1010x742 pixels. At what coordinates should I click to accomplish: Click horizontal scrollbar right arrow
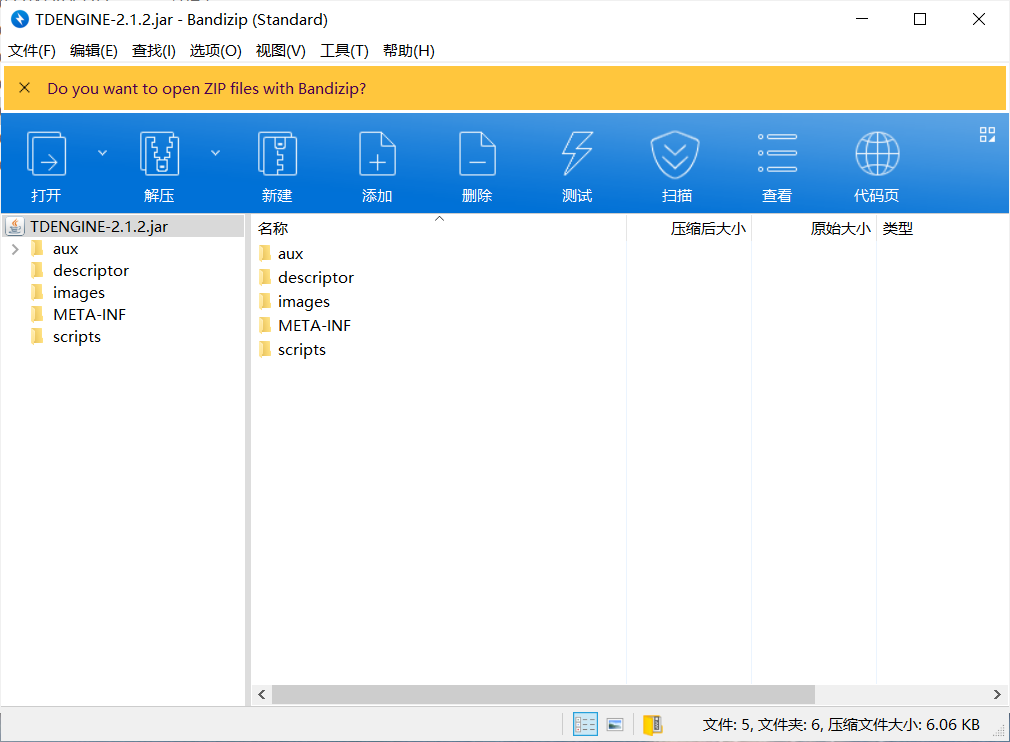[997, 694]
